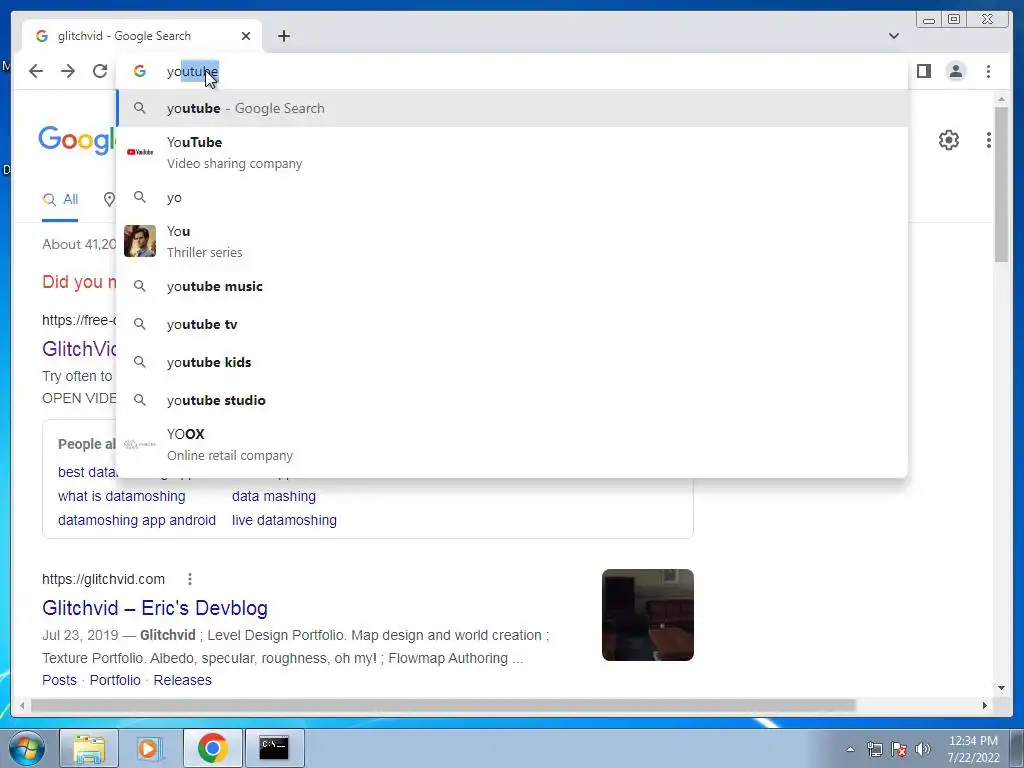Open the volume speaker tray icon
This screenshot has height=768, width=1024.
(x=922, y=749)
